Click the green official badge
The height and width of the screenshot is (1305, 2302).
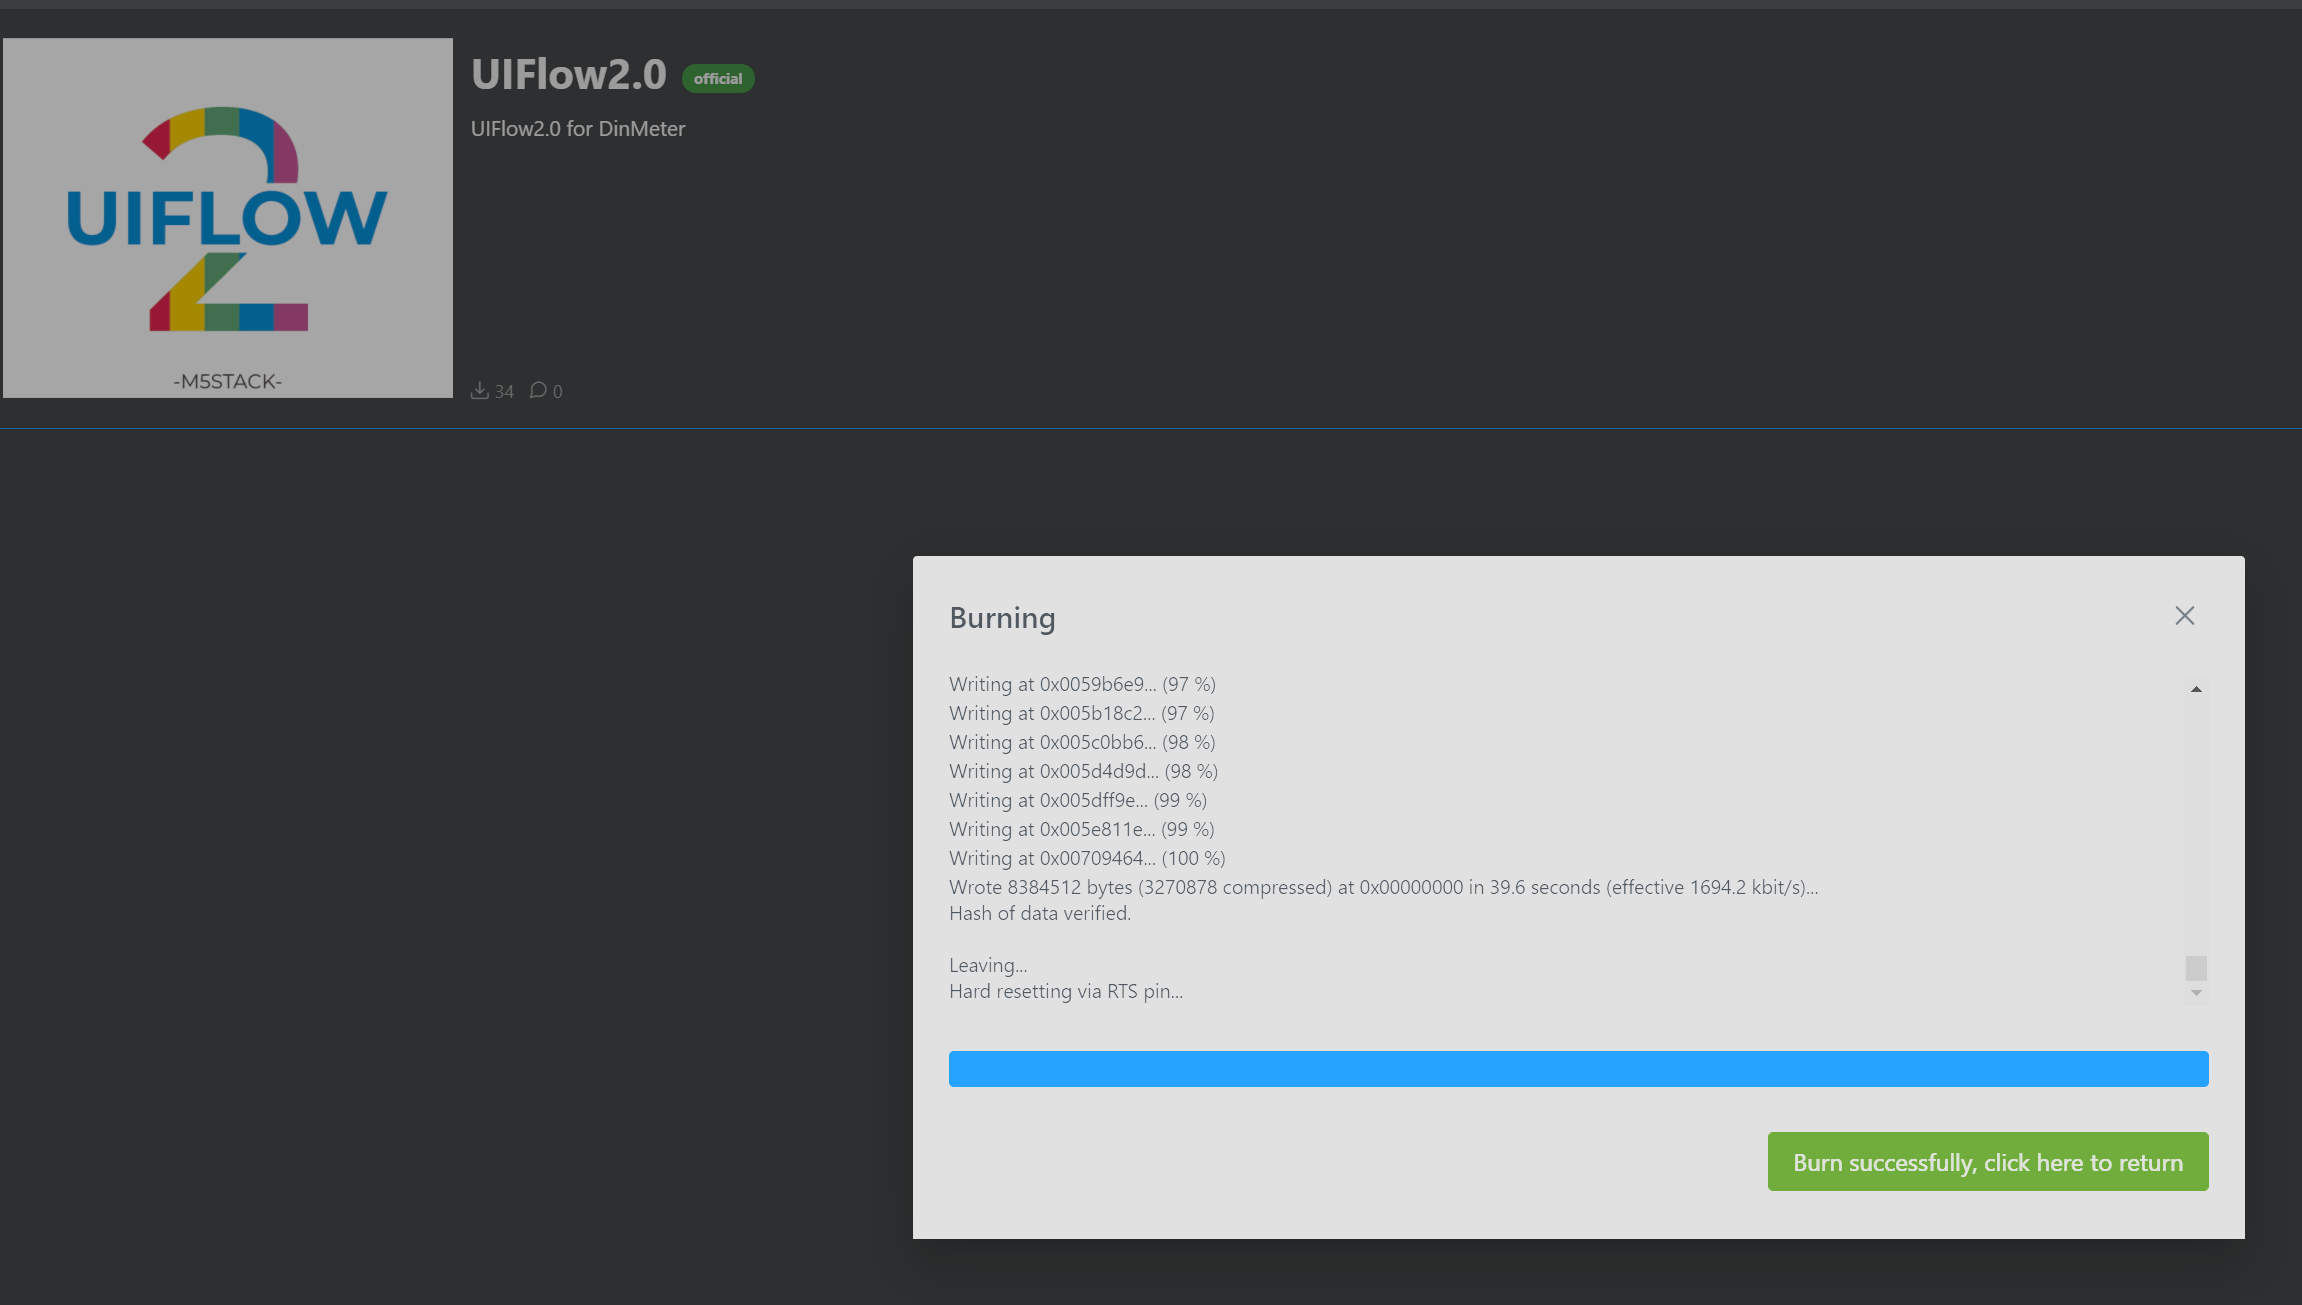718,78
